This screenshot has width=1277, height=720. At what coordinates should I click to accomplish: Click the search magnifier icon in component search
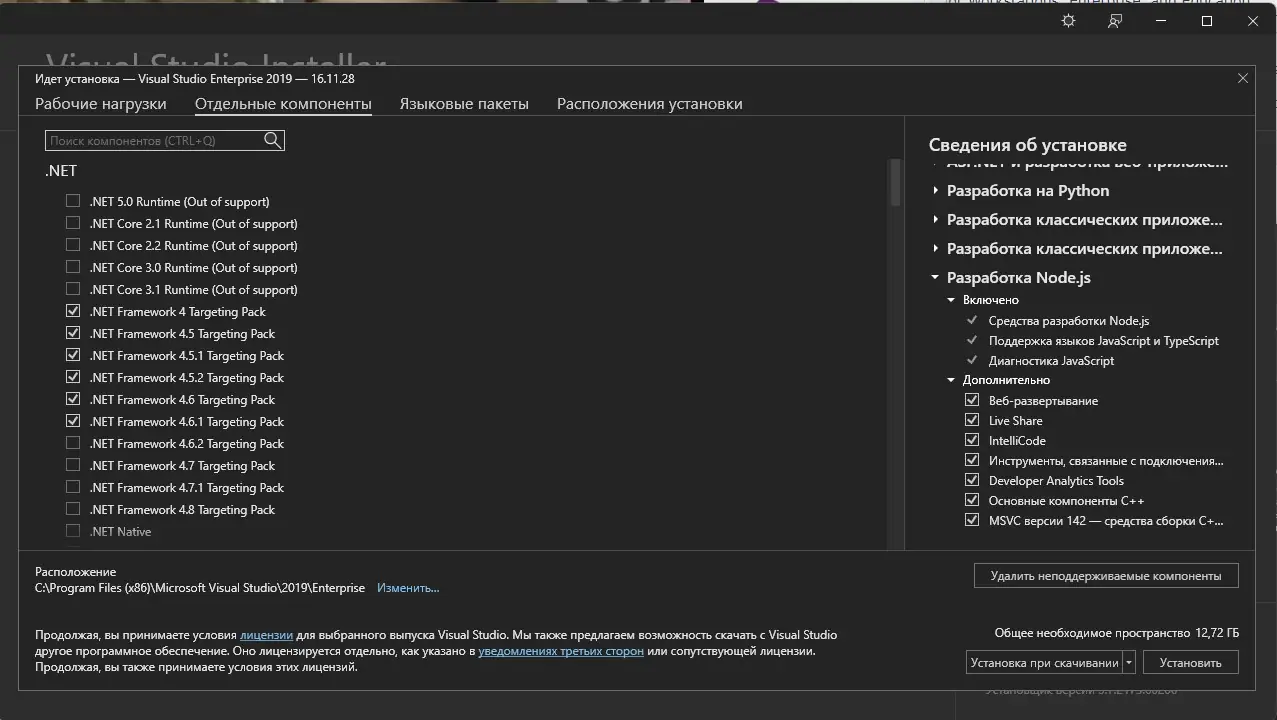click(272, 141)
